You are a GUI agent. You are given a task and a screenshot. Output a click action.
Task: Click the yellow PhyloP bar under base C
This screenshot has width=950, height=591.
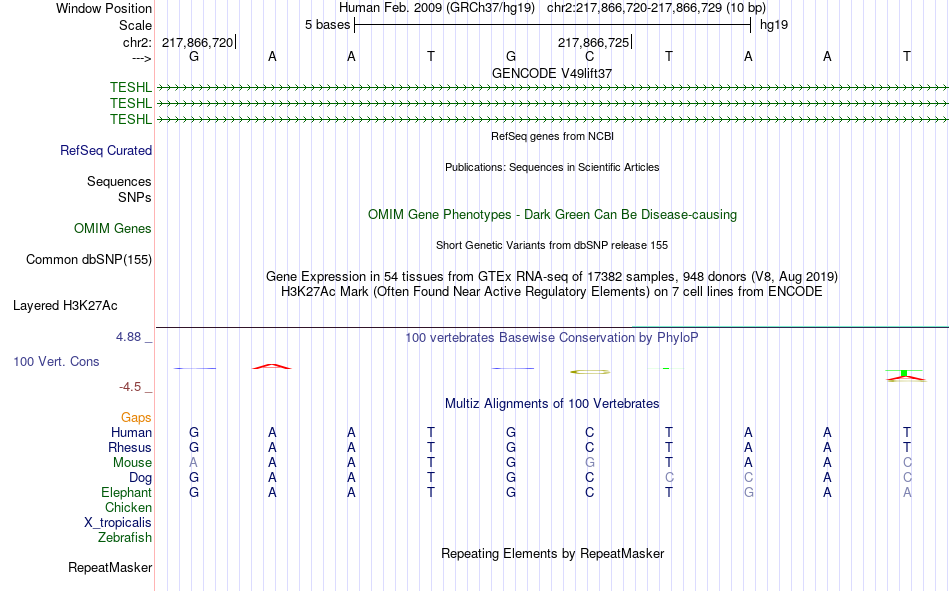[x=590, y=372]
